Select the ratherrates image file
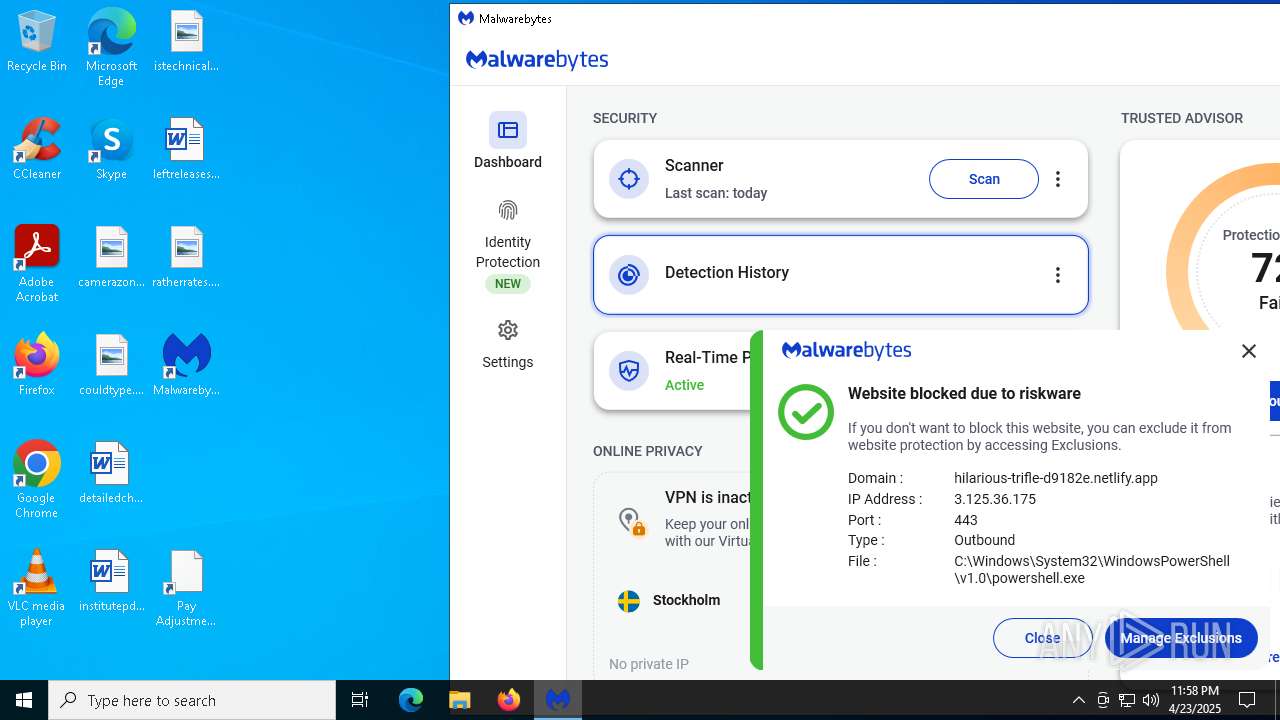Image resolution: width=1280 pixels, height=720 pixels. click(x=186, y=258)
